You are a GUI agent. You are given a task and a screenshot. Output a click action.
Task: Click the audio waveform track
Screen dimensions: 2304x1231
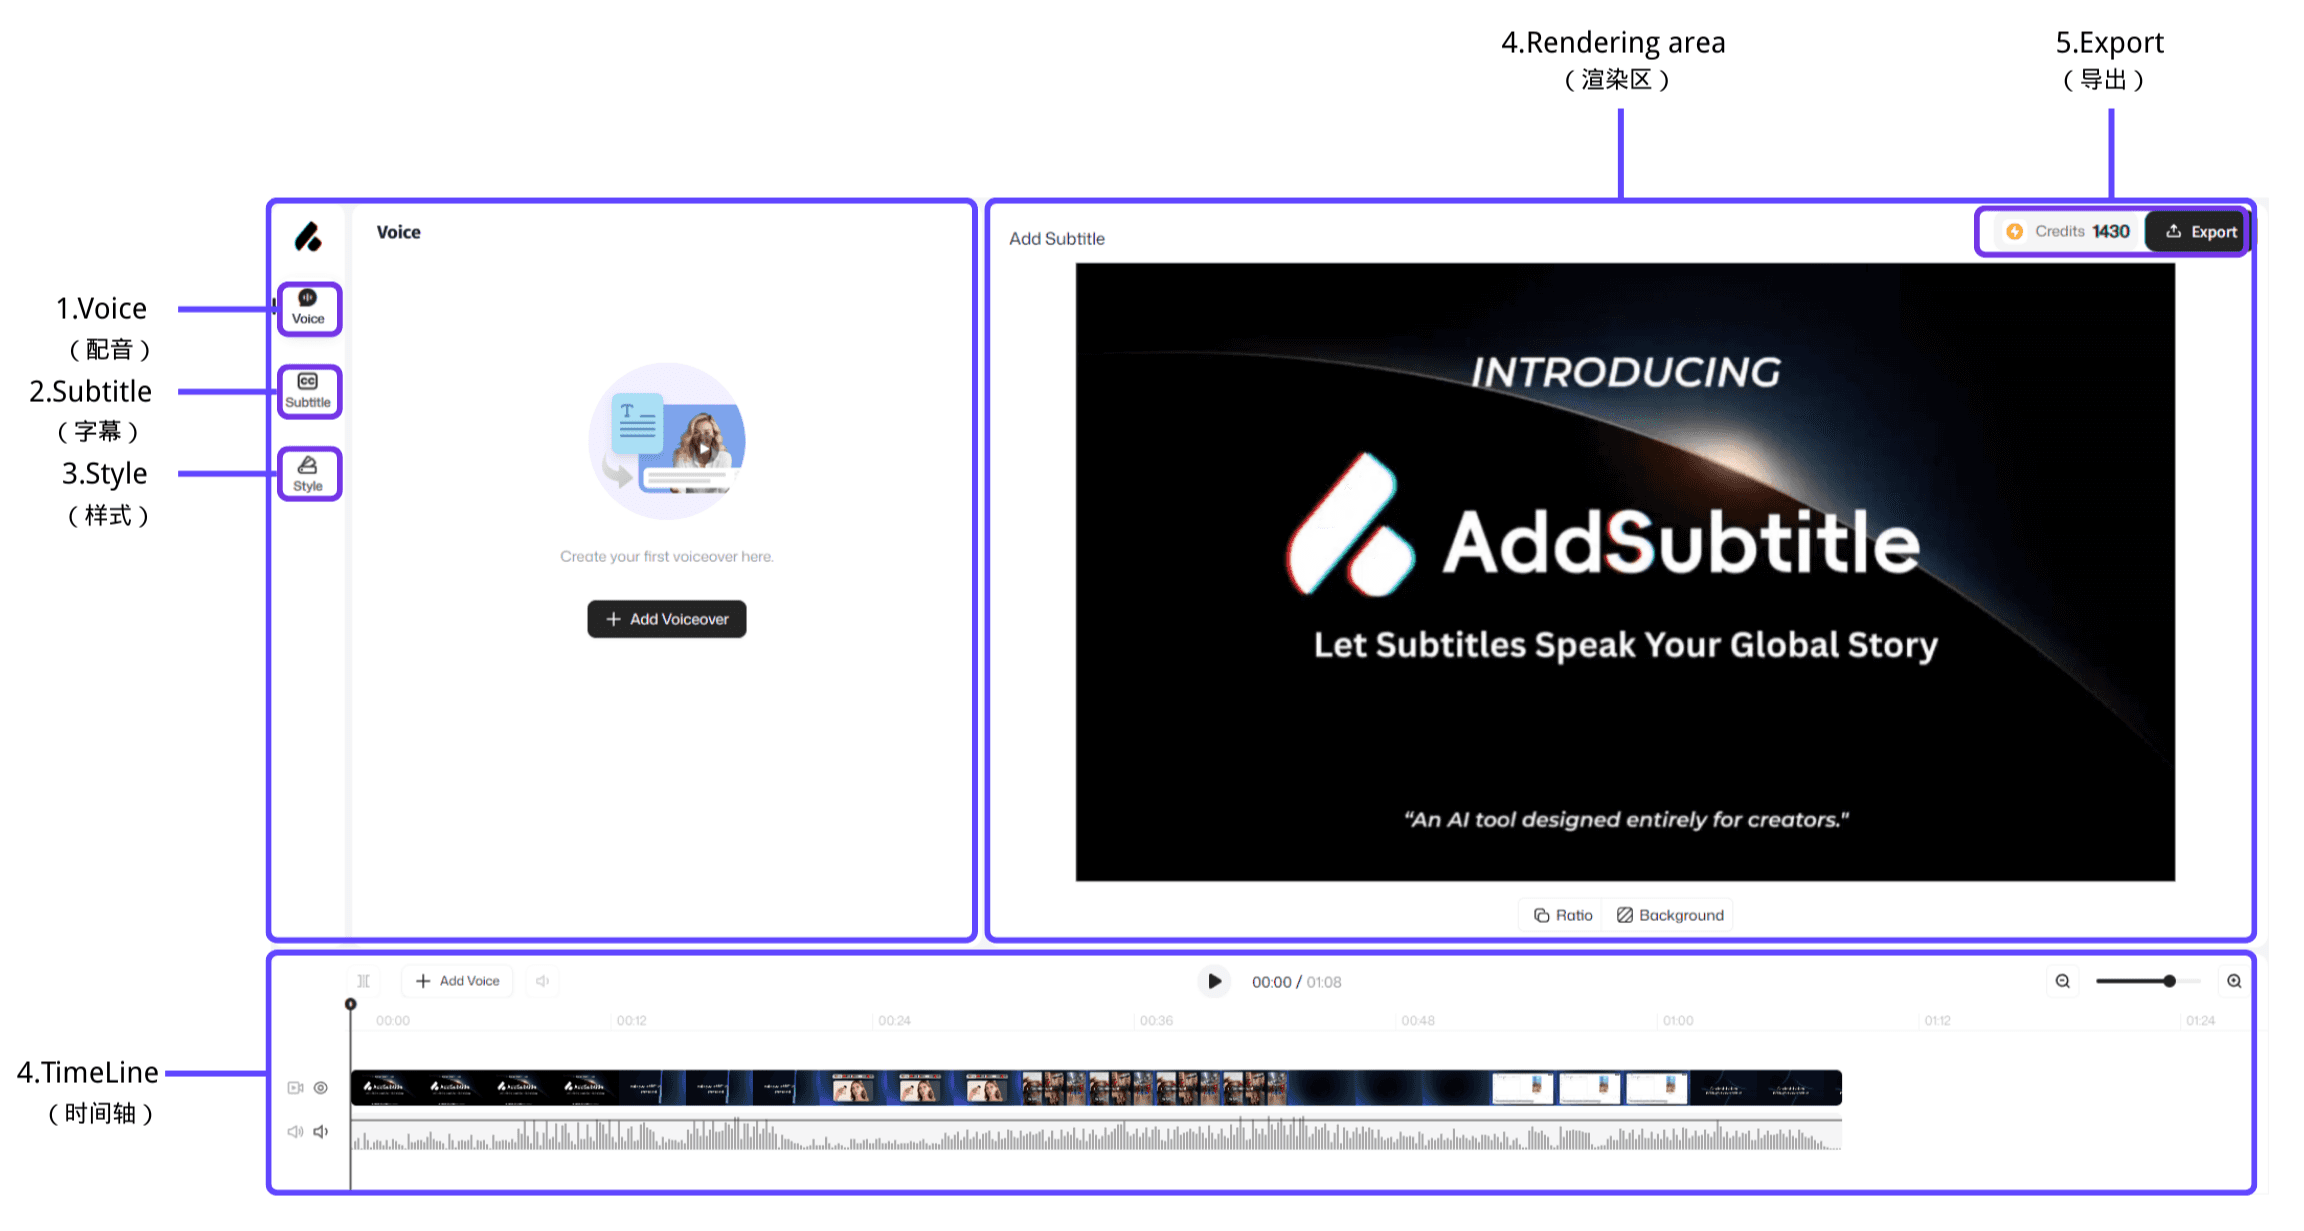1095,1137
